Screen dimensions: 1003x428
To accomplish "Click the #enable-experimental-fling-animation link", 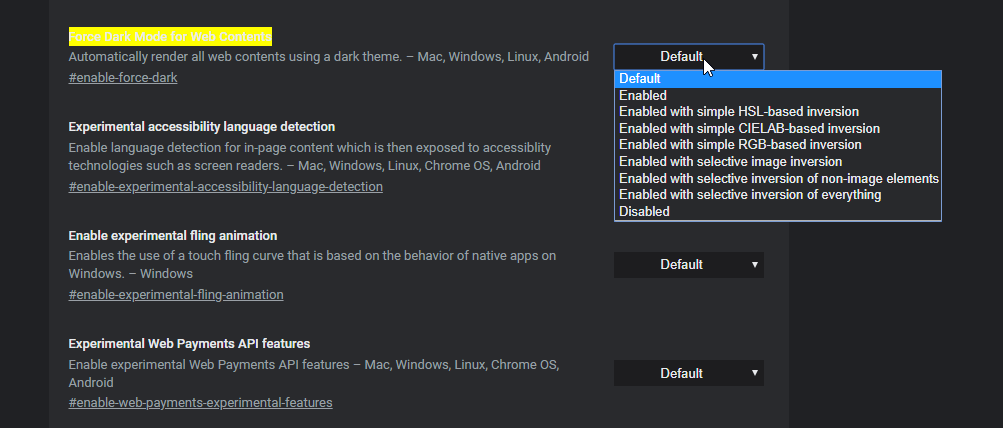I will (x=176, y=295).
